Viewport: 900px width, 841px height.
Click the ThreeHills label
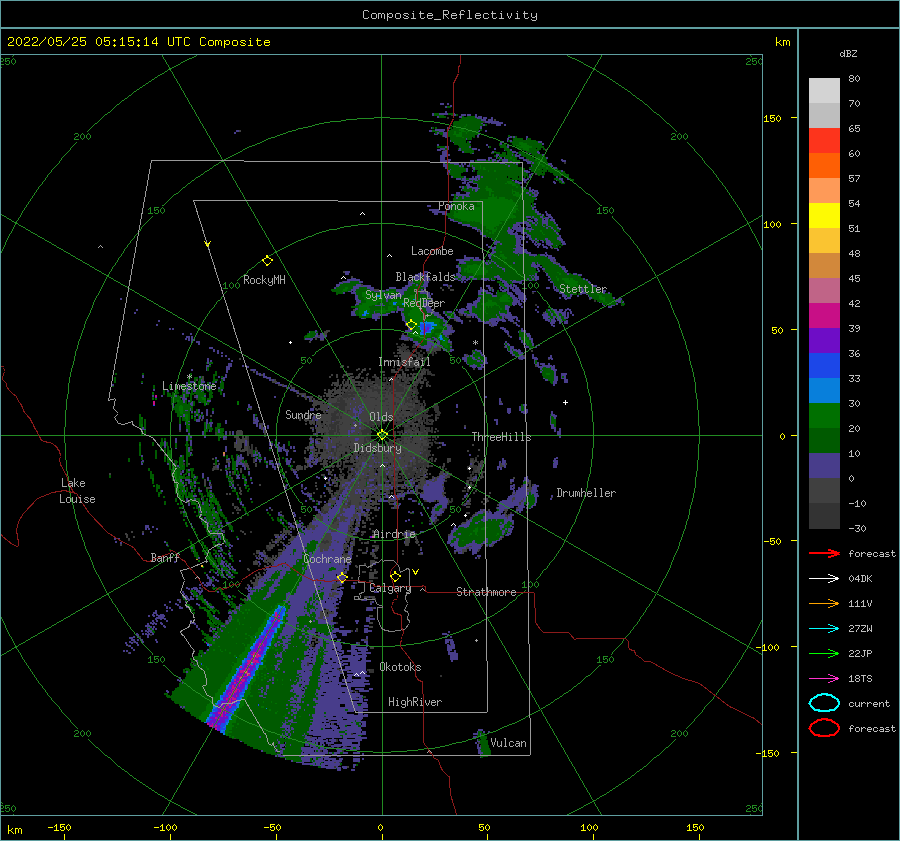tap(501, 437)
